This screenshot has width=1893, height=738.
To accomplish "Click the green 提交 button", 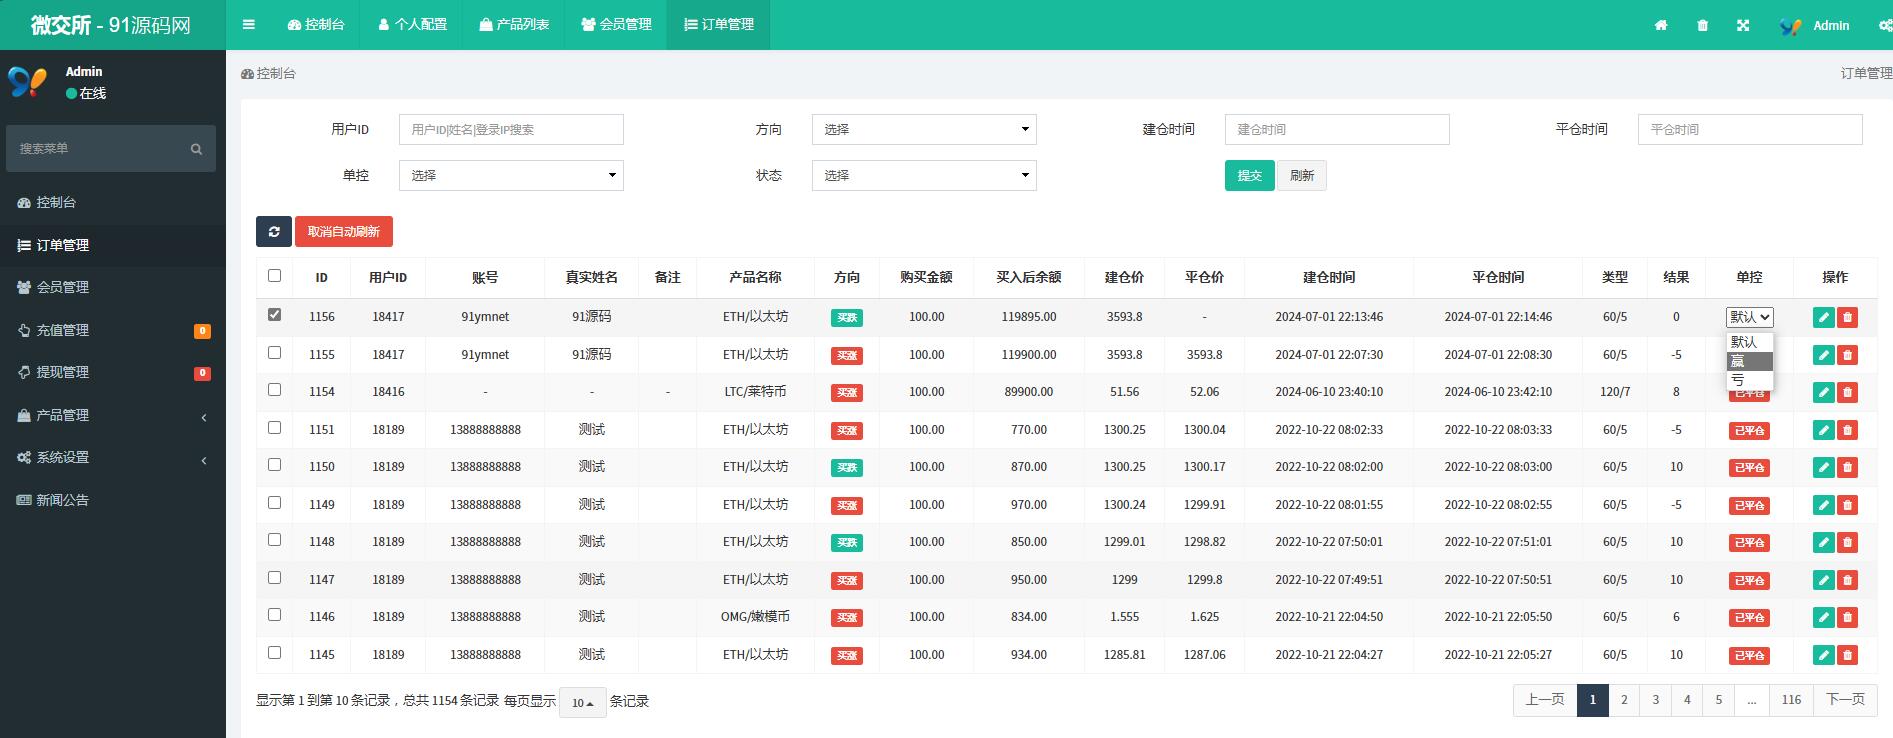I will click(1249, 175).
